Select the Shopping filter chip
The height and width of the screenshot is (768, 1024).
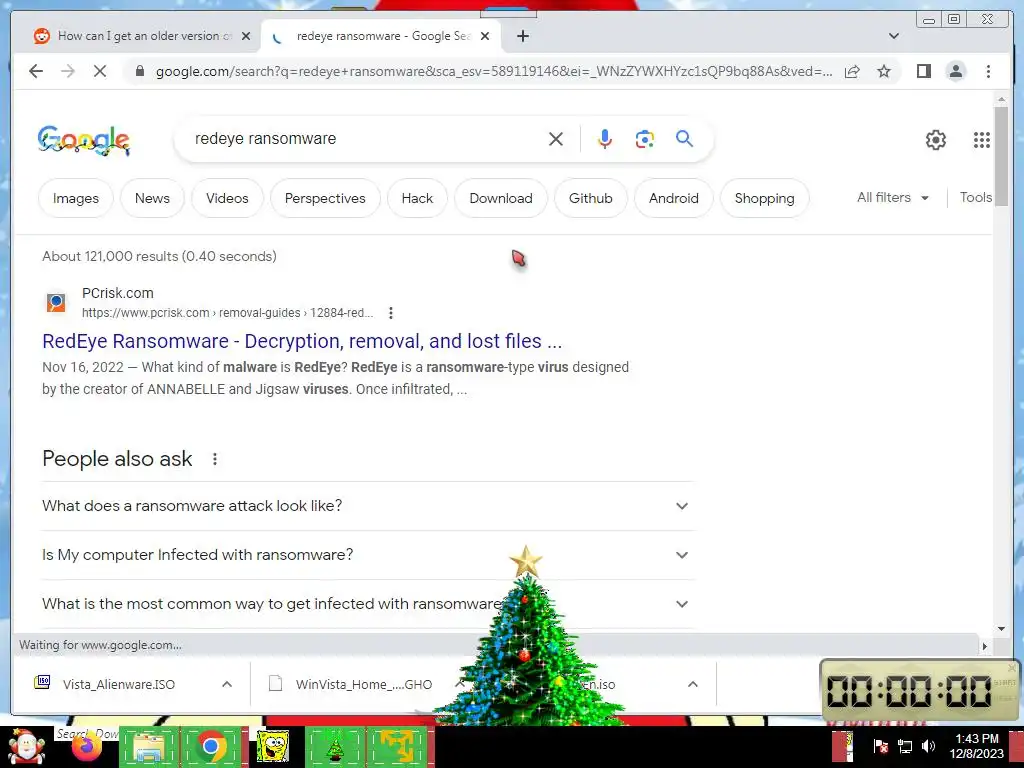point(765,198)
